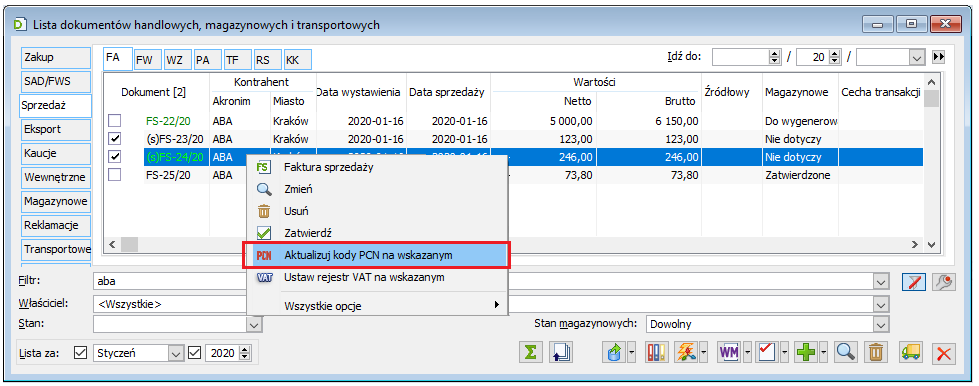Screen dimensions: 979x386
Task: Open the Filtr dropdown arrow
Action: (880, 282)
